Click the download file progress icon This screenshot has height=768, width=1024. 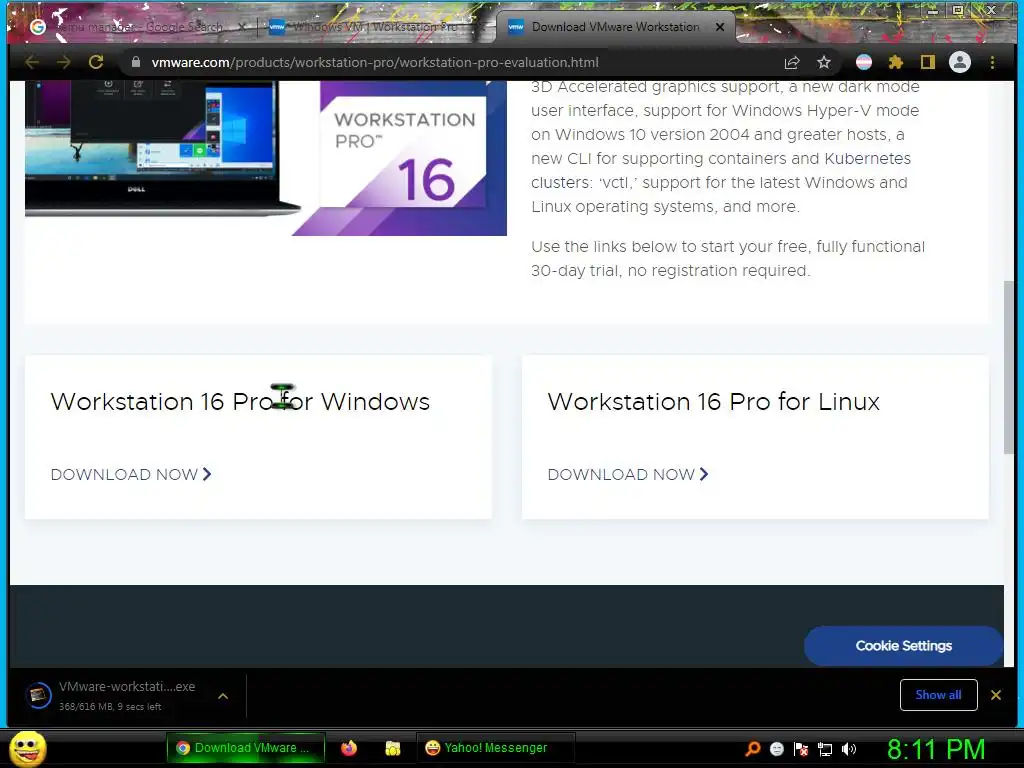pos(39,696)
